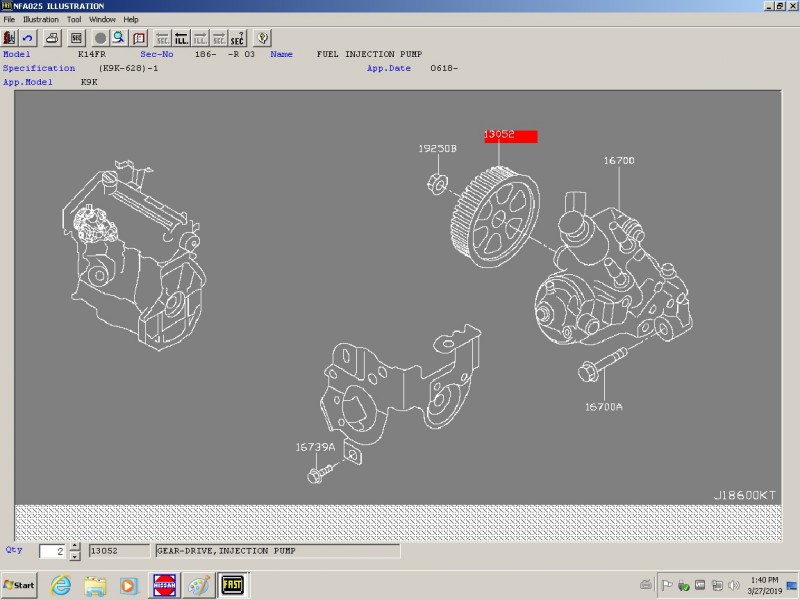The height and width of the screenshot is (600, 800).
Task: Open the File menu
Action: pos(9,19)
